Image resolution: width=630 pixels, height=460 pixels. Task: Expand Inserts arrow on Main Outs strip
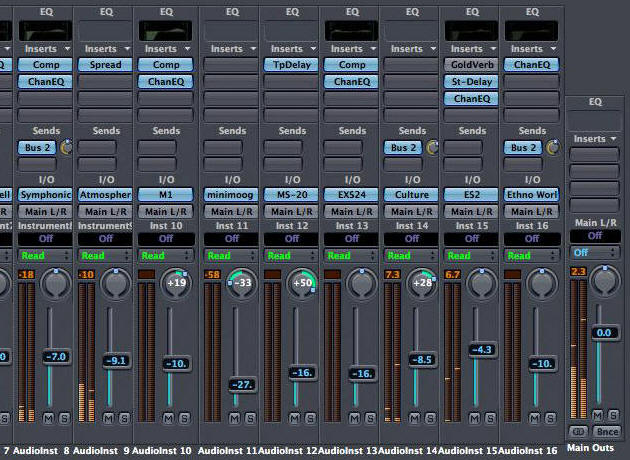coord(614,139)
